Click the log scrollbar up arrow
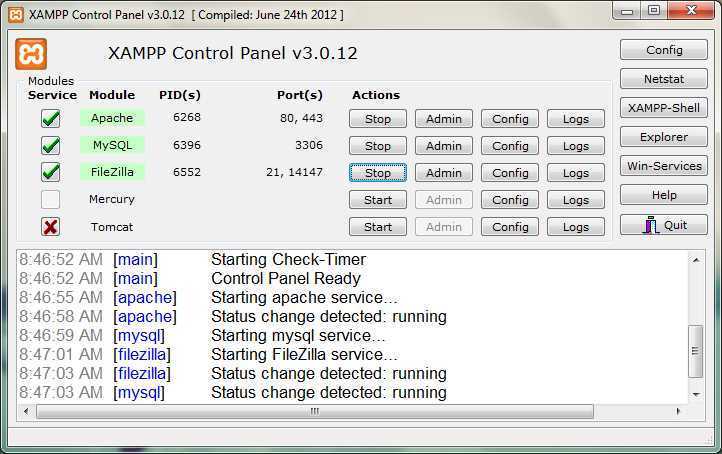The width and height of the screenshot is (722, 454). [696, 261]
